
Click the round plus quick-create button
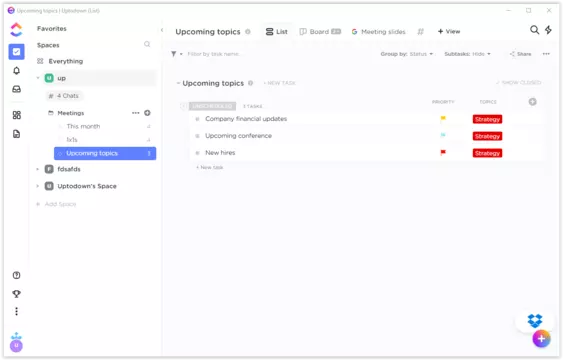pos(541,339)
